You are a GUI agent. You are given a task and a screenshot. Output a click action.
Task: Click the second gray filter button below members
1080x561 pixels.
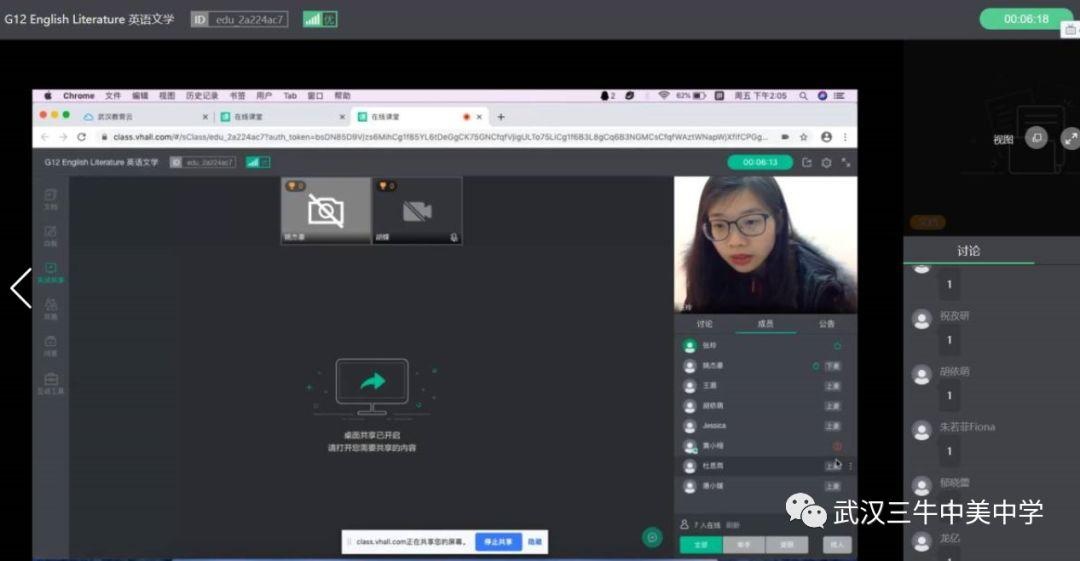tap(744, 544)
